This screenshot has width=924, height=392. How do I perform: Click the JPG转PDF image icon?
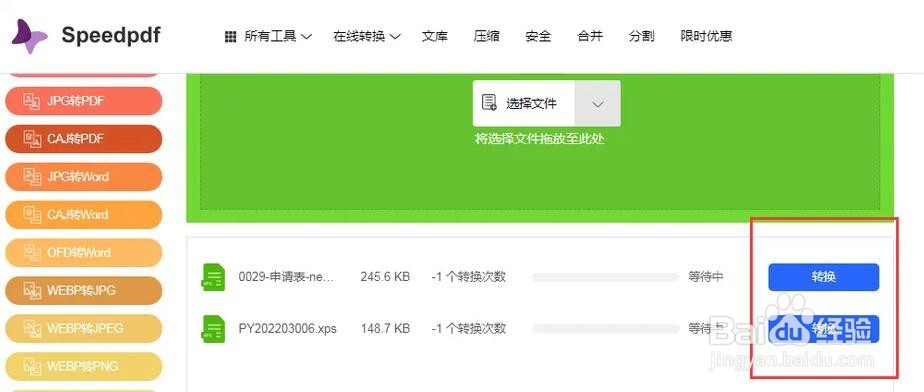point(32,101)
